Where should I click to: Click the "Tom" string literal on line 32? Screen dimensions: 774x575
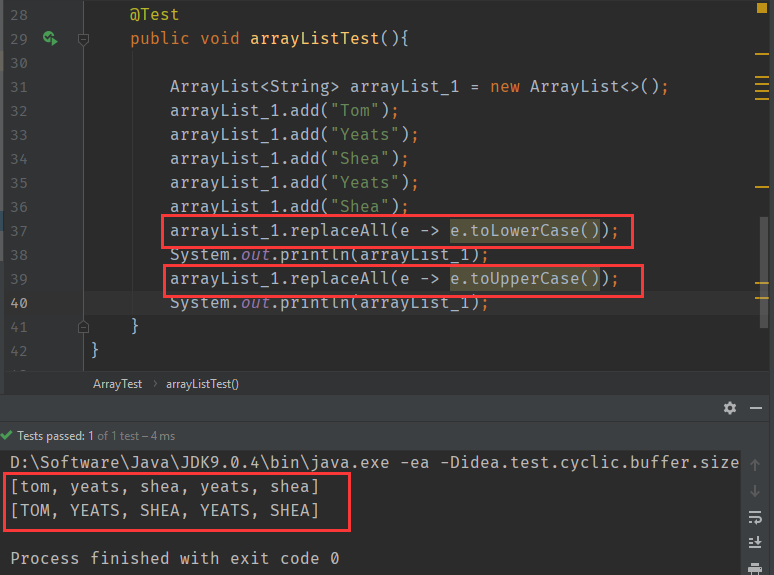[354, 111]
